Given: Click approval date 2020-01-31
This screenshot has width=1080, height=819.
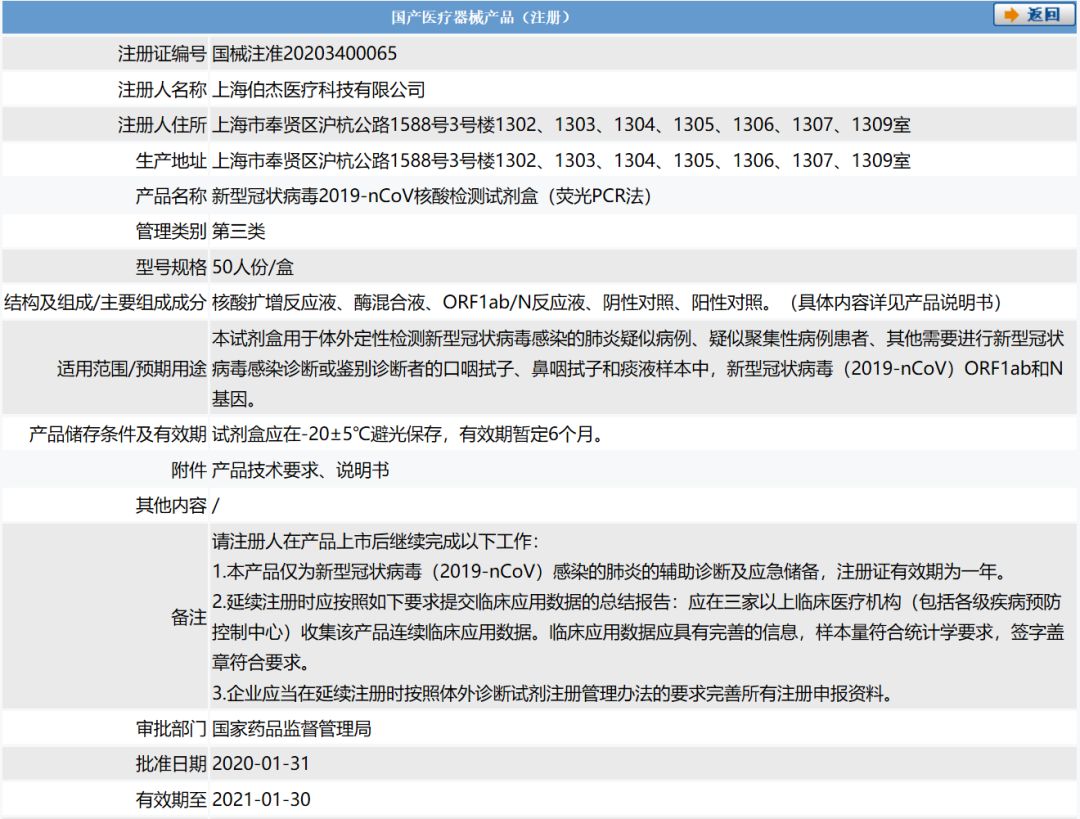Looking at the screenshot, I should [x=261, y=764].
